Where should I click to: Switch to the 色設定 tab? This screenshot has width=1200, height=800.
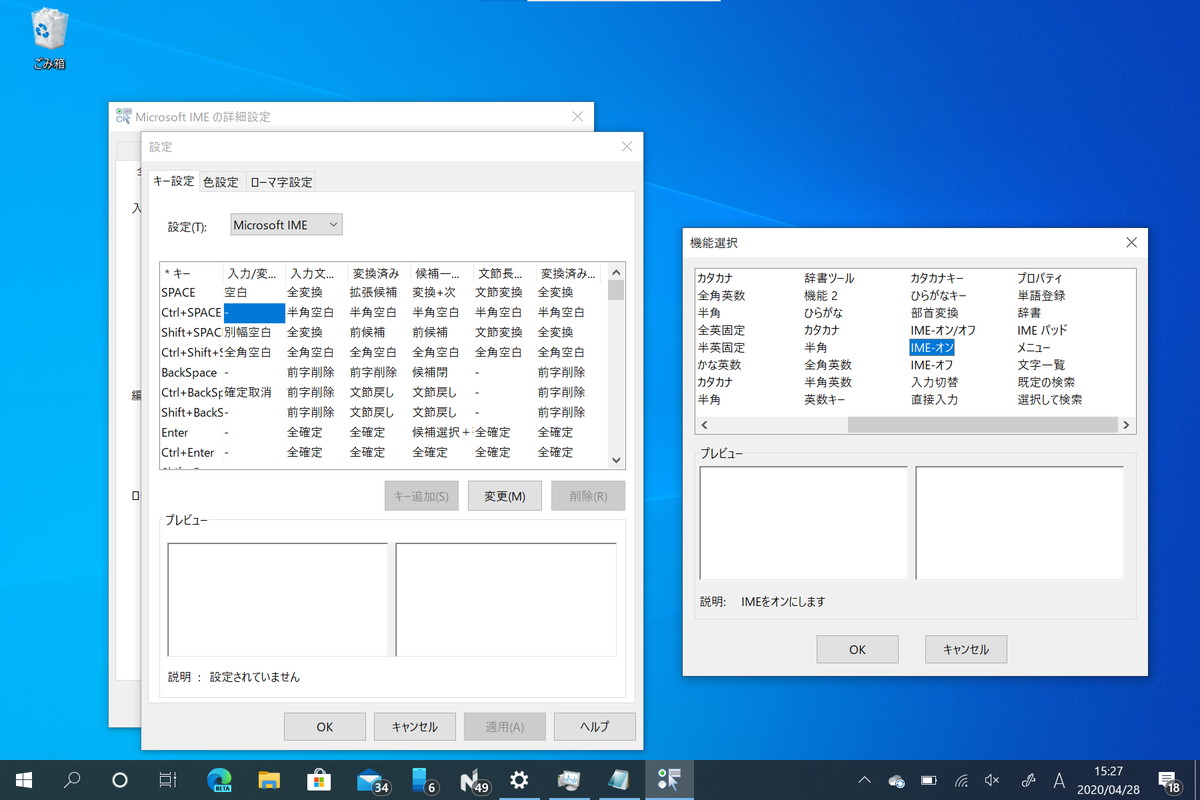tap(221, 181)
